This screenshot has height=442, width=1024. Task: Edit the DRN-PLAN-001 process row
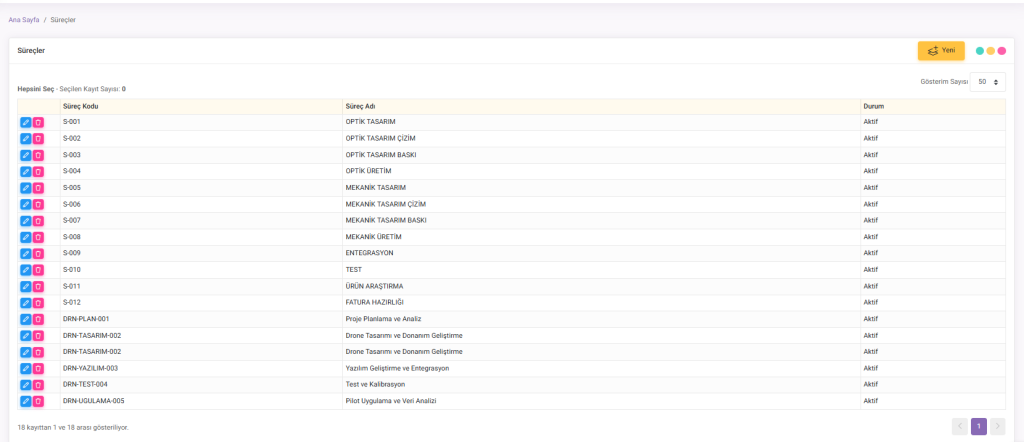click(26, 319)
